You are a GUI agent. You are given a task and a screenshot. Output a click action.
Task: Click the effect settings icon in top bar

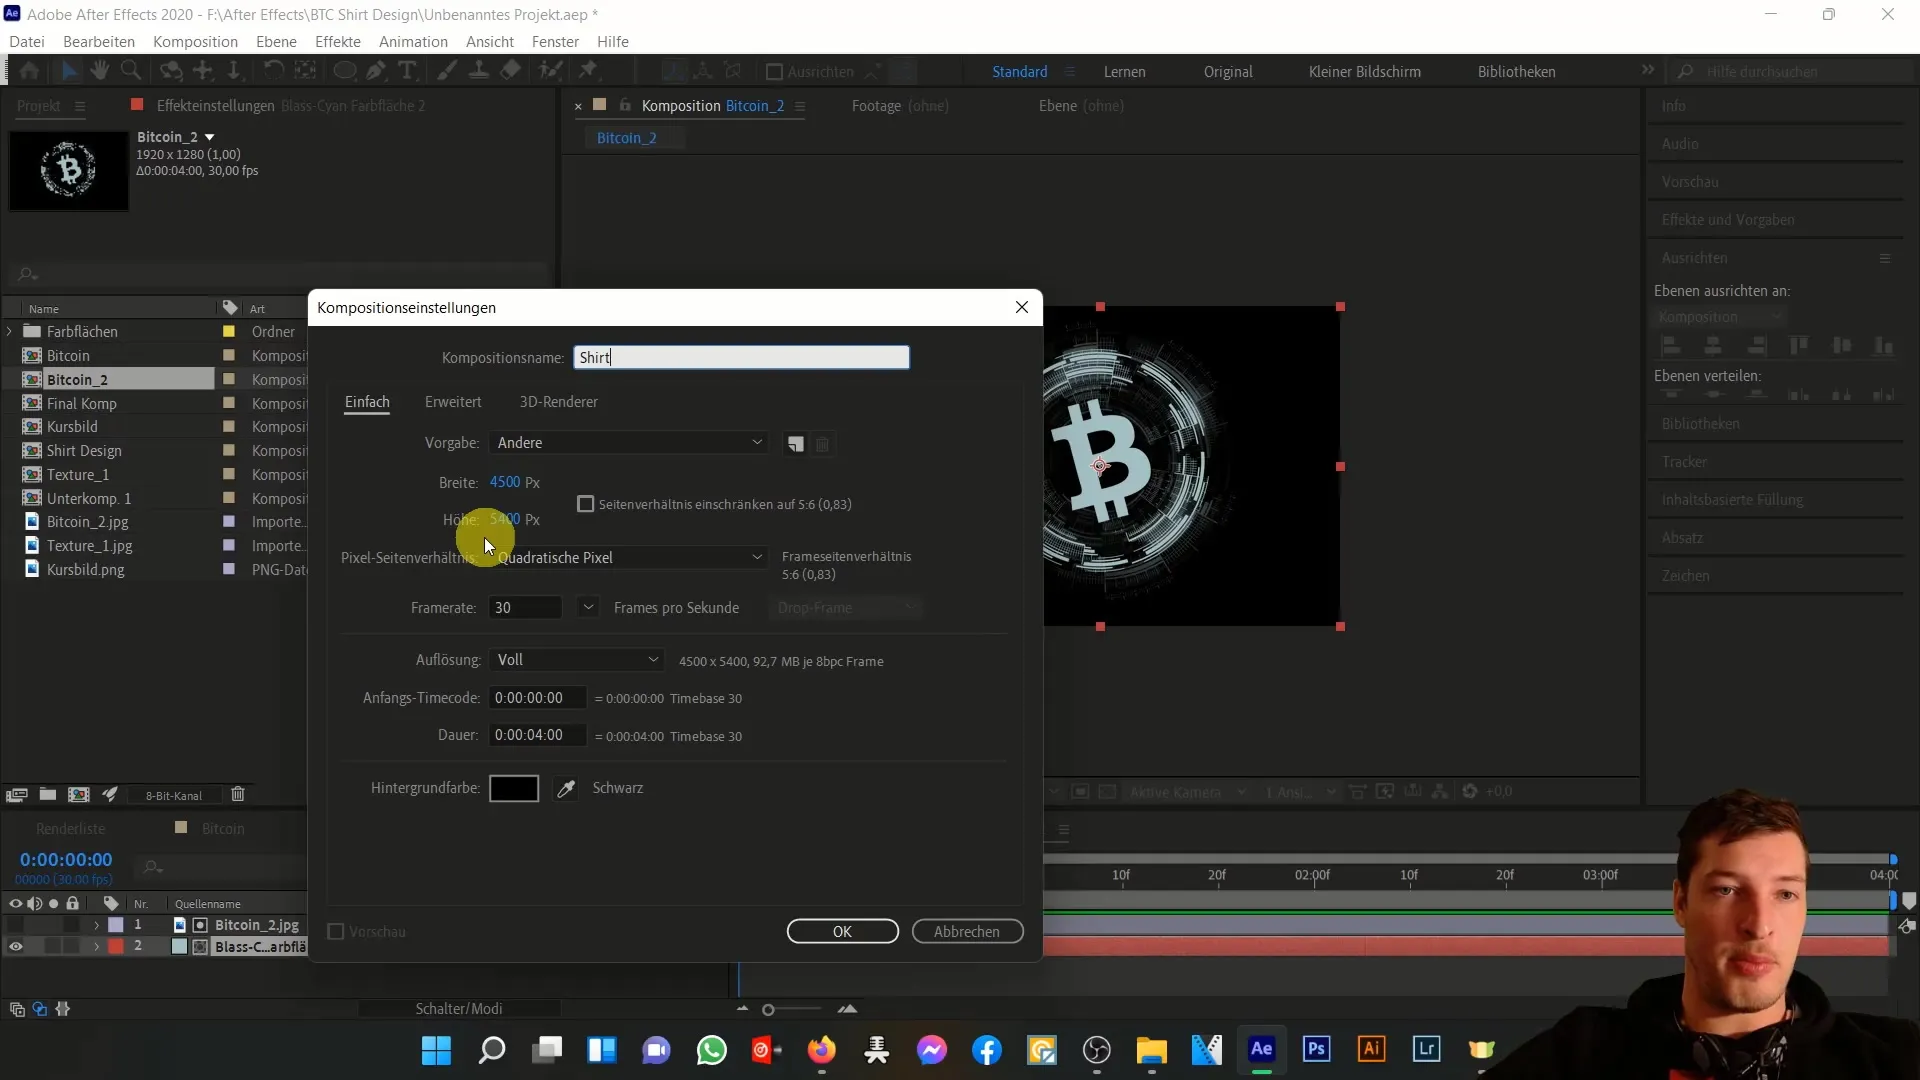pos(137,105)
